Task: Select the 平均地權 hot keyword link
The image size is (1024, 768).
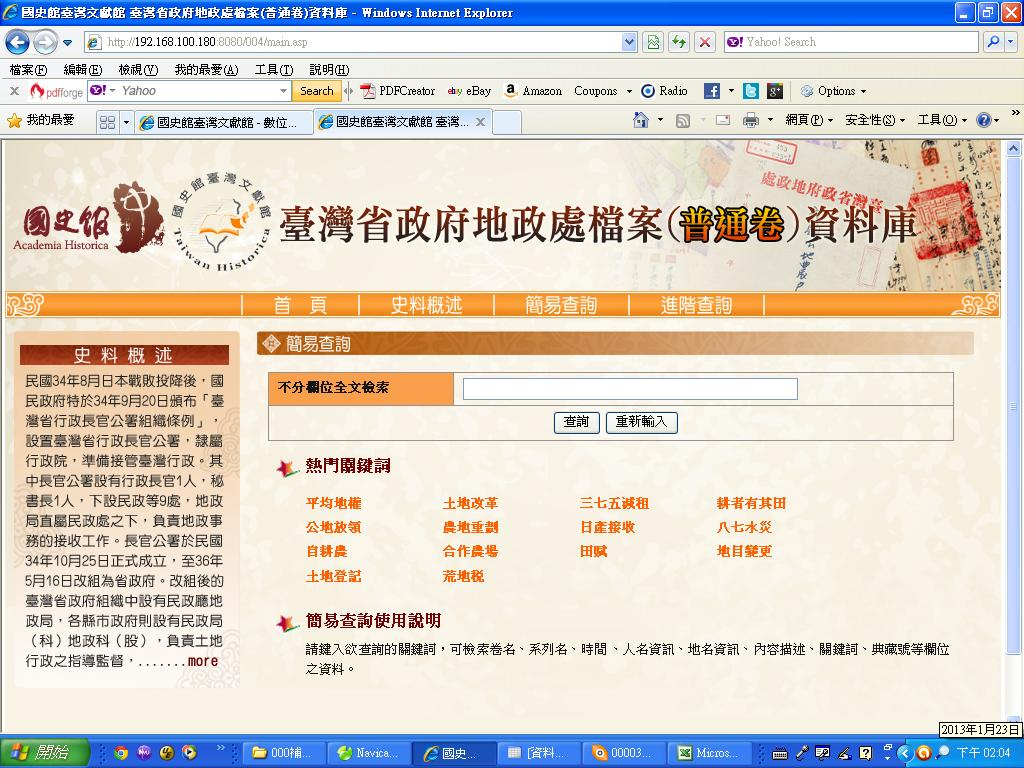Action: [334, 503]
